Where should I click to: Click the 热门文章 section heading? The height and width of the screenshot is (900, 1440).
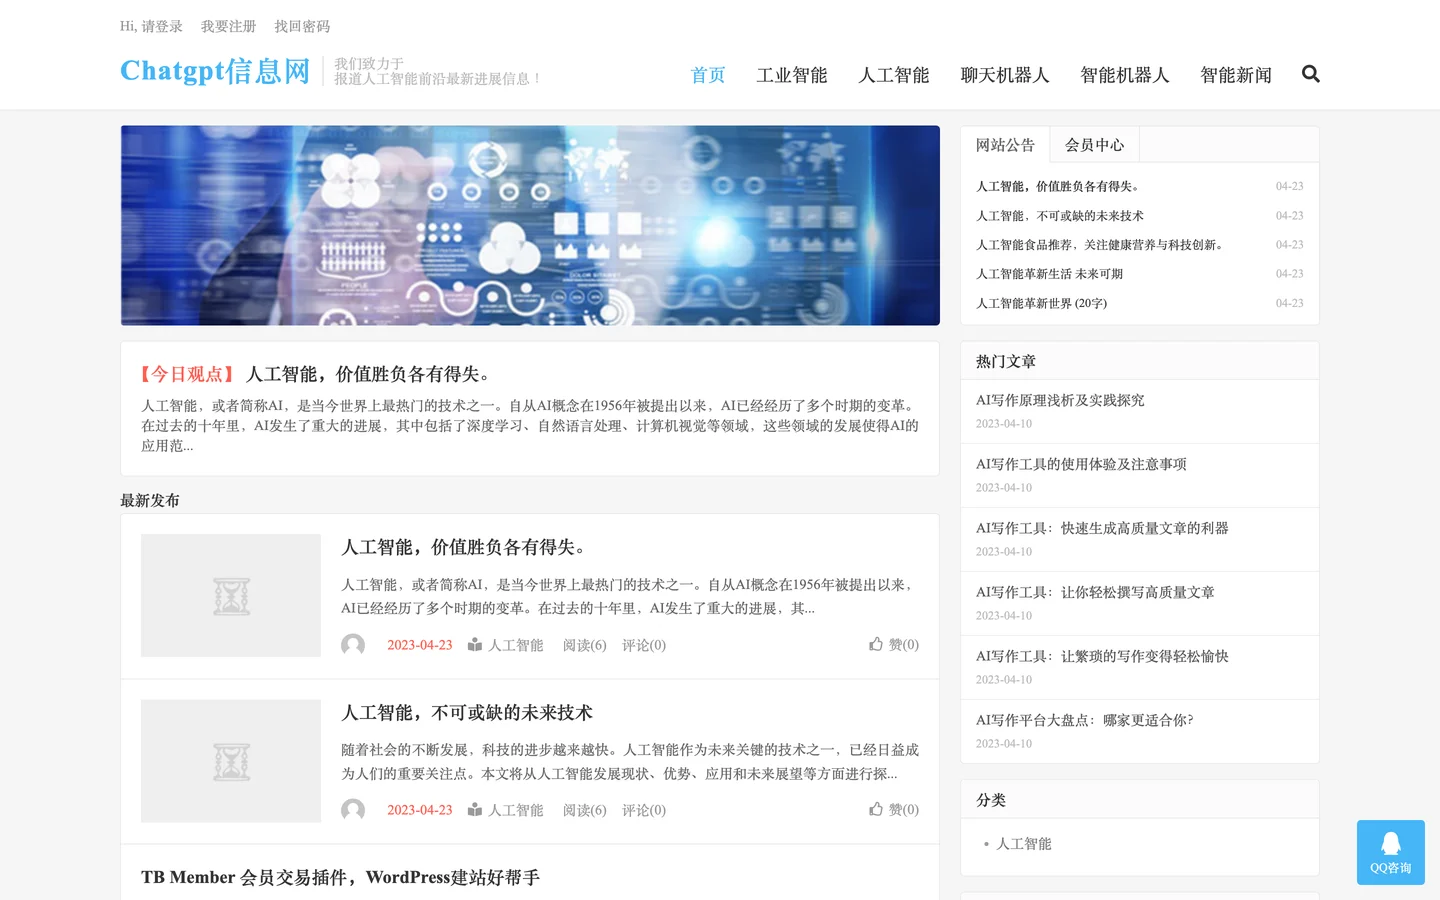click(x=1006, y=361)
